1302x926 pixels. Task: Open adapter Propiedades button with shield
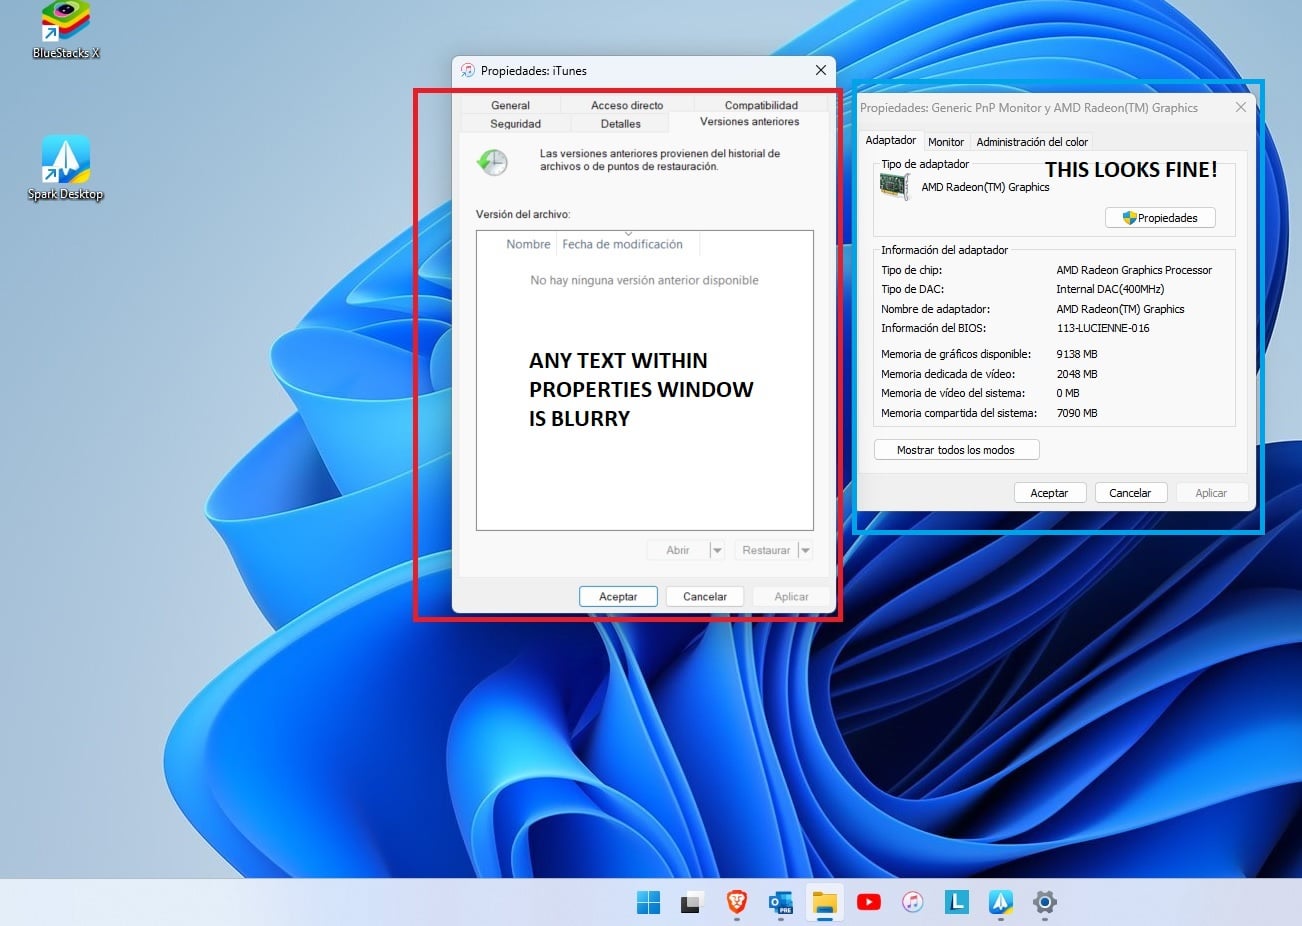pos(1160,218)
